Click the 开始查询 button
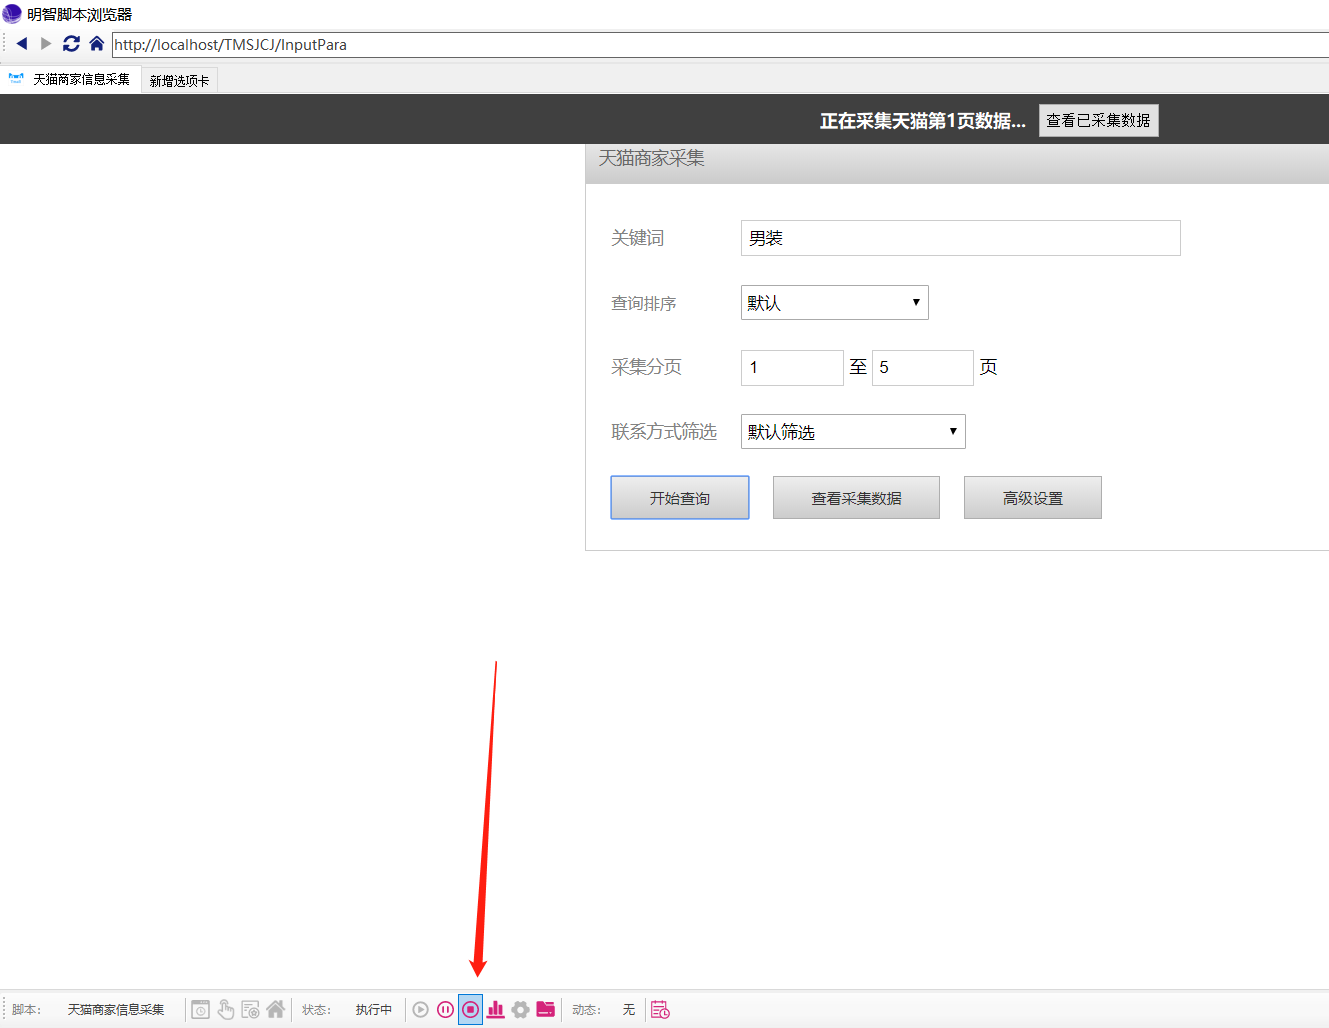1329x1028 pixels. pyautogui.click(x=680, y=498)
